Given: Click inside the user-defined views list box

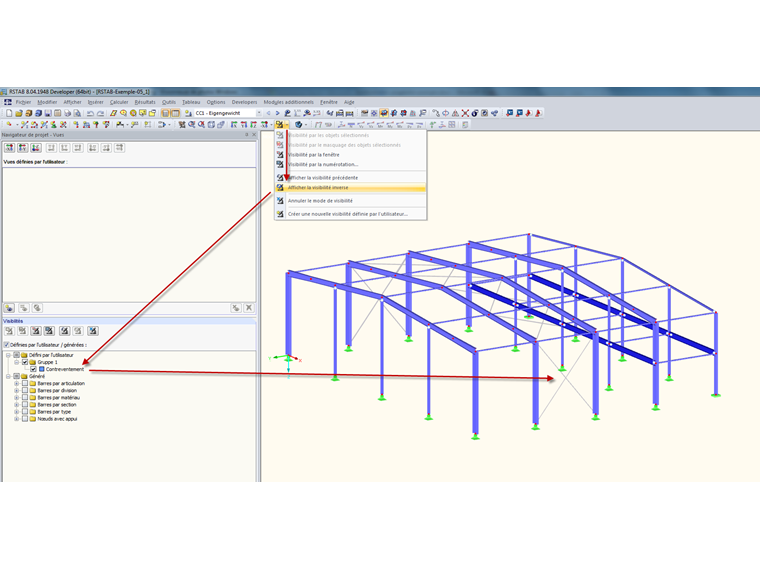Looking at the screenshot, I should [129, 234].
